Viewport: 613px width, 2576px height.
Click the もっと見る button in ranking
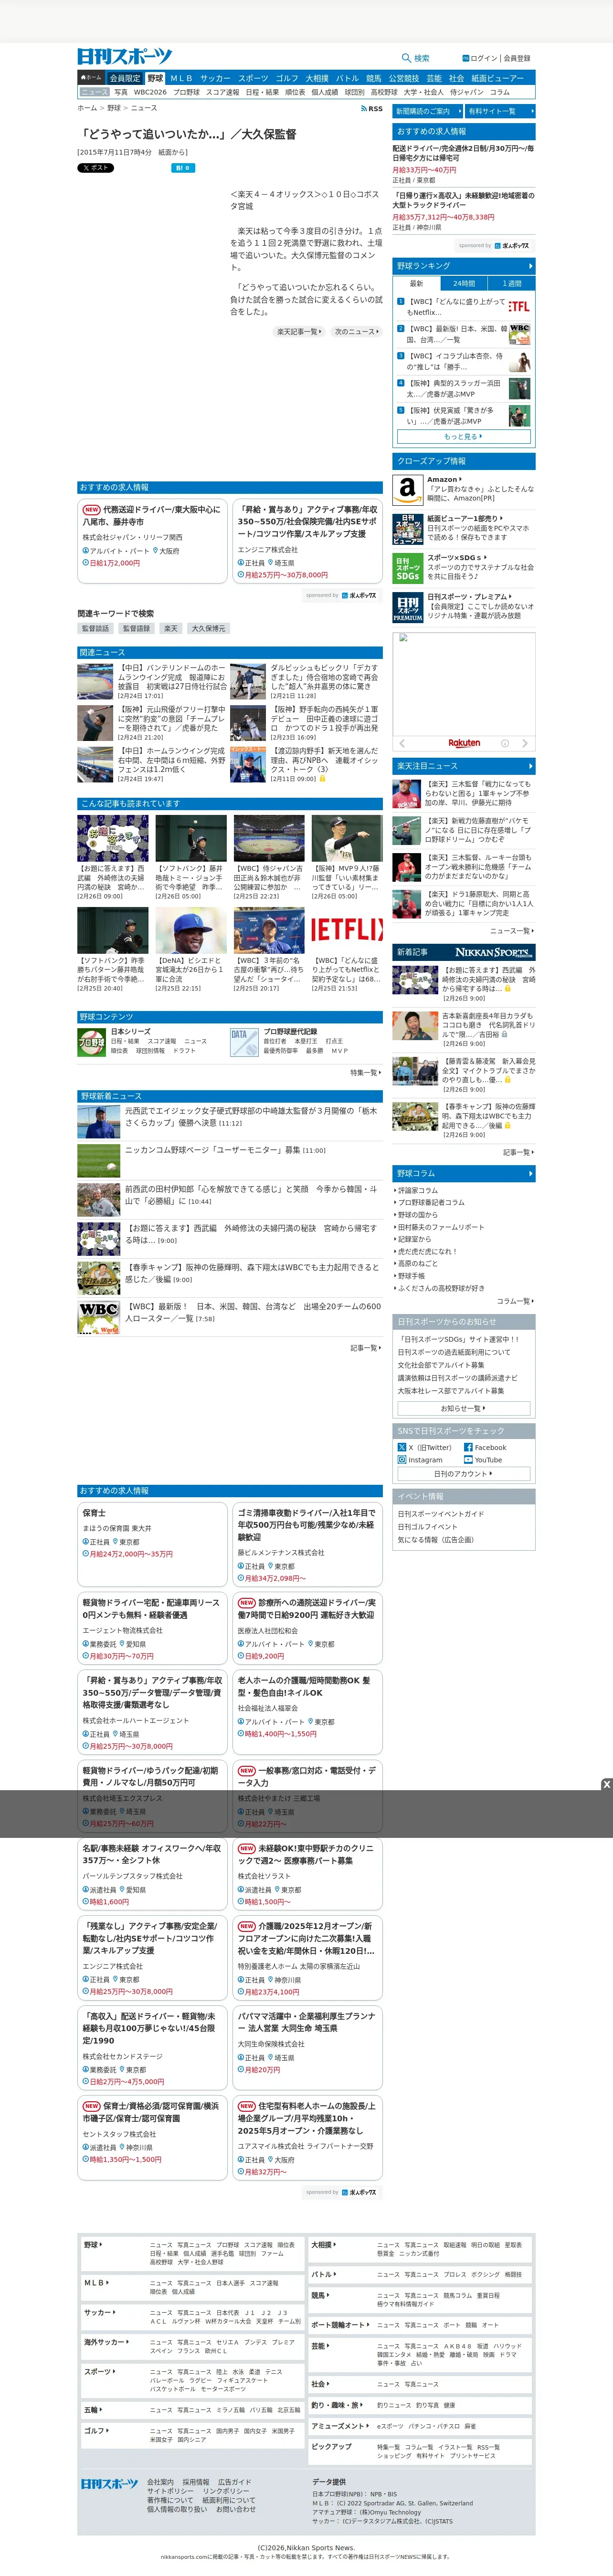point(463,436)
